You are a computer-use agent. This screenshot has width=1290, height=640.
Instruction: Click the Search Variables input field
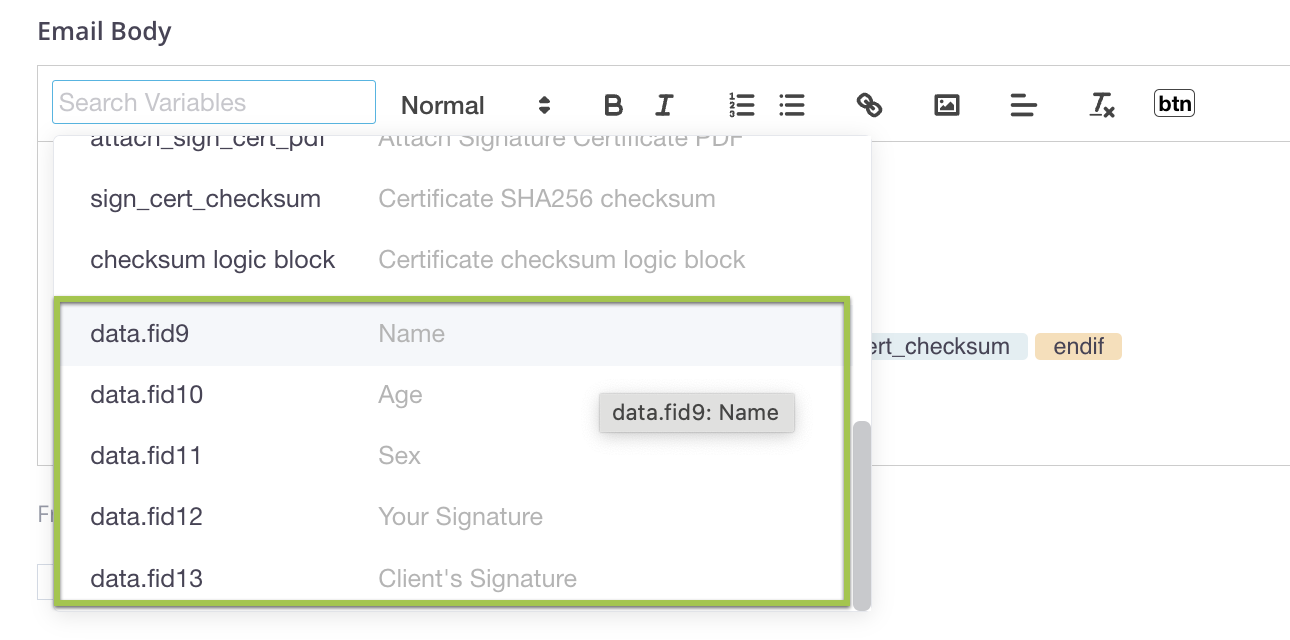pos(214,102)
